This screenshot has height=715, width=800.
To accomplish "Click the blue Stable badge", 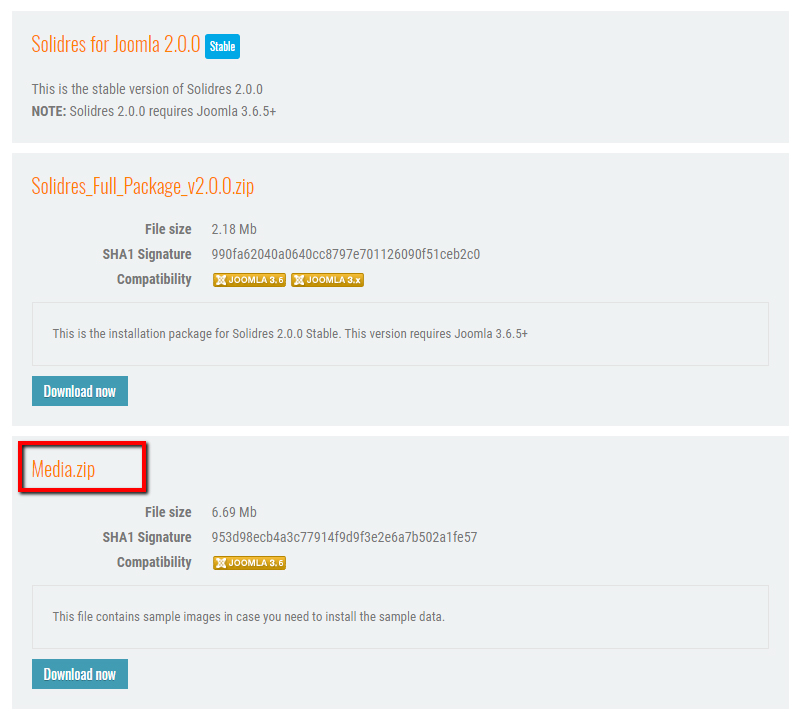I will tap(222, 46).
